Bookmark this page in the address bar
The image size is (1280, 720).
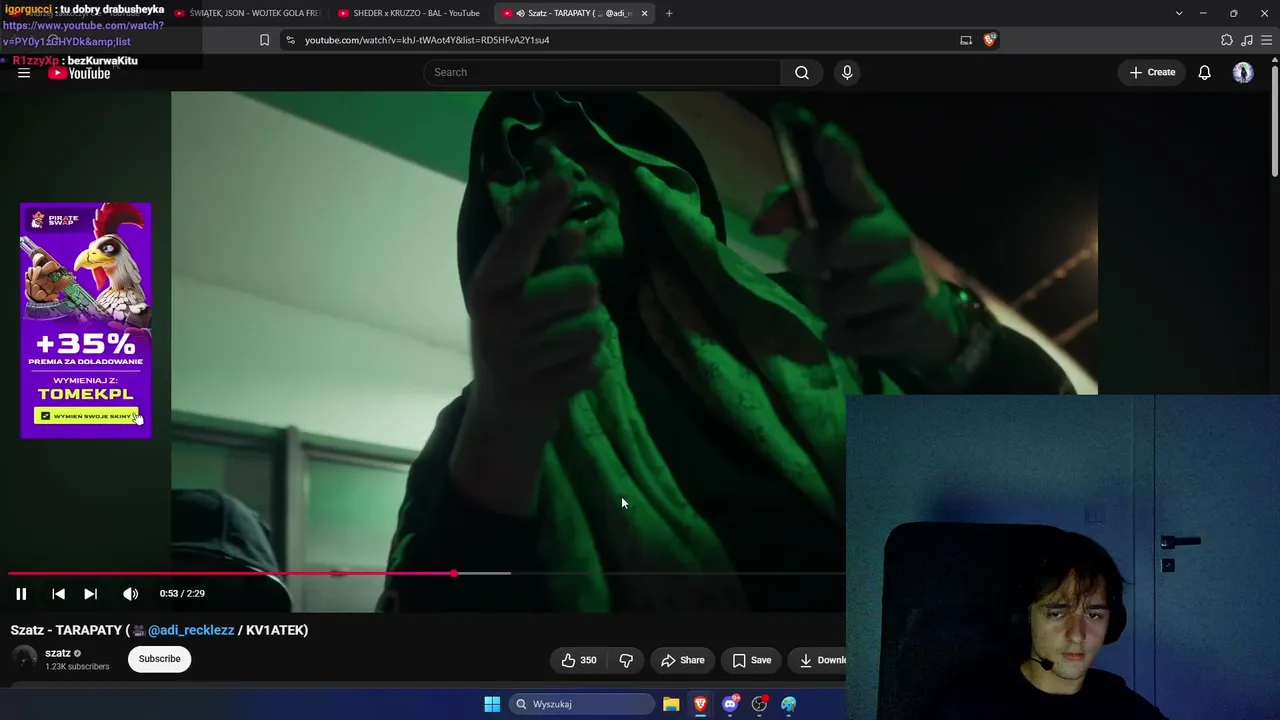tap(264, 40)
